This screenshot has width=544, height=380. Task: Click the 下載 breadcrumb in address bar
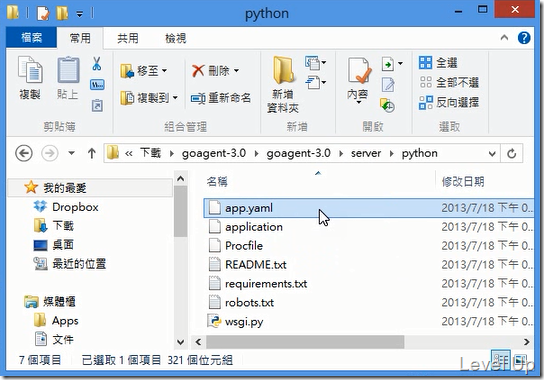150,153
